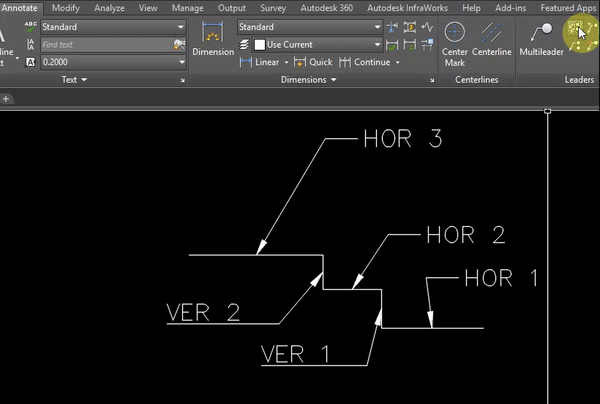The image size is (600, 404).
Task: Click the leader icon below the highlighted one
Action: pos(575,46)
